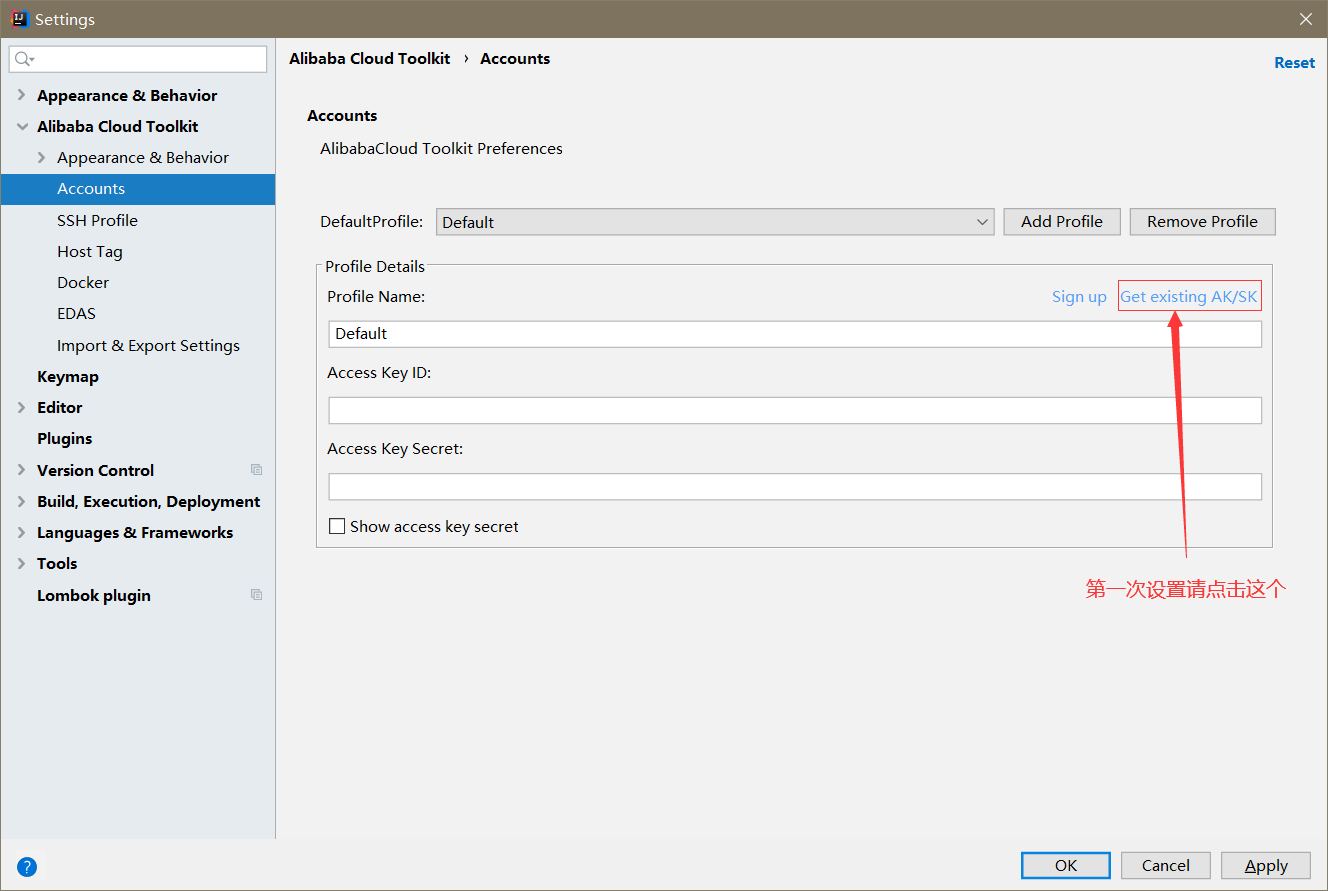
Task: Click the Alibaba Cloud Toolkit breadcrumb
Action: [370, 58]
